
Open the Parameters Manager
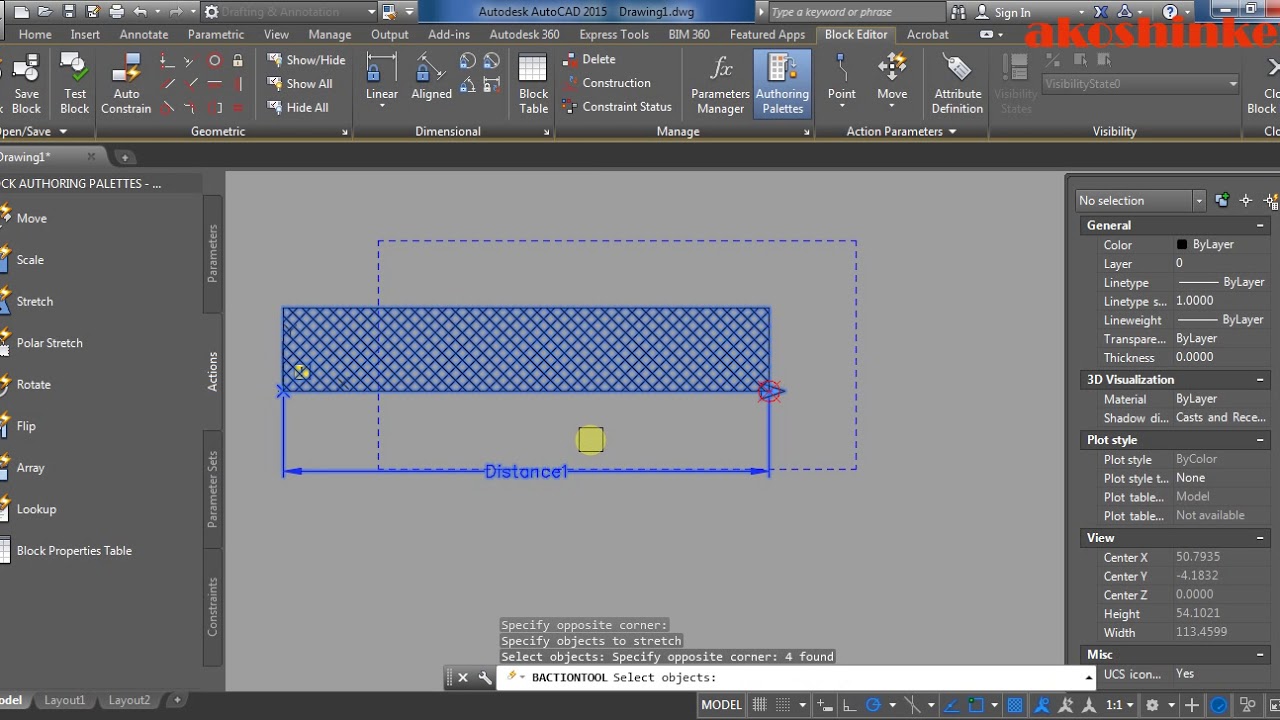pos(720,84)
